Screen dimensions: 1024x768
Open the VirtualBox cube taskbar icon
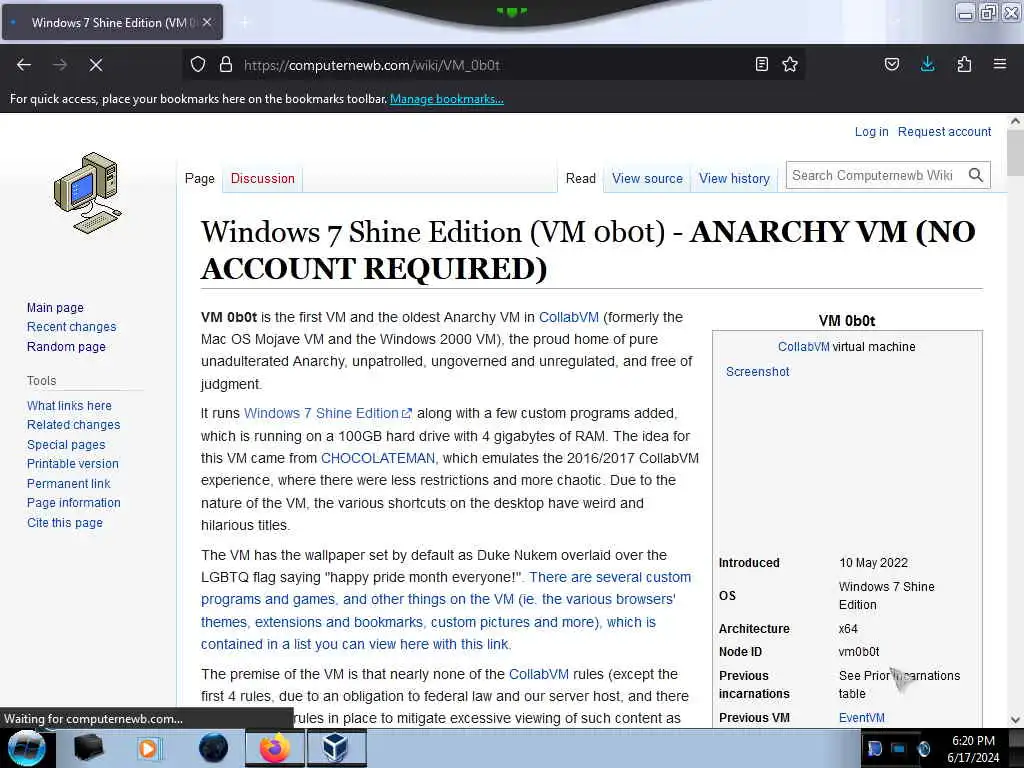coord(335,748)
